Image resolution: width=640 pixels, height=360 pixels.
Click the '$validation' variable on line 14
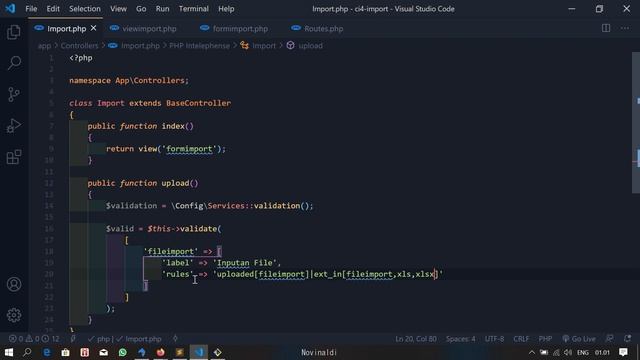point(131,206)
